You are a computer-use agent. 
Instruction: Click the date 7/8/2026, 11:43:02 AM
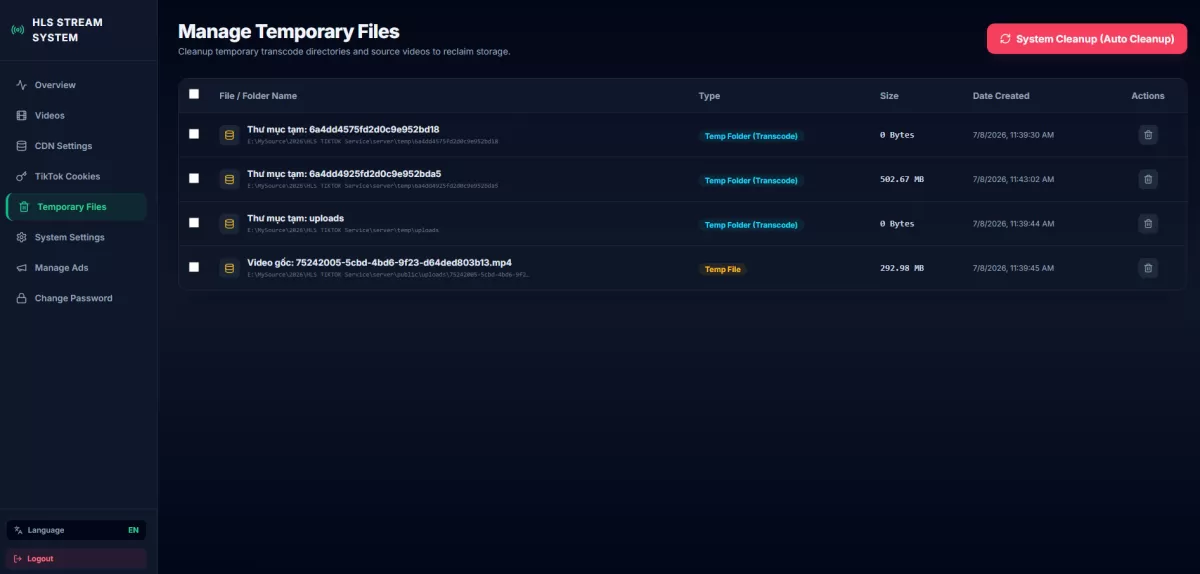click(x=1013, y=179)
